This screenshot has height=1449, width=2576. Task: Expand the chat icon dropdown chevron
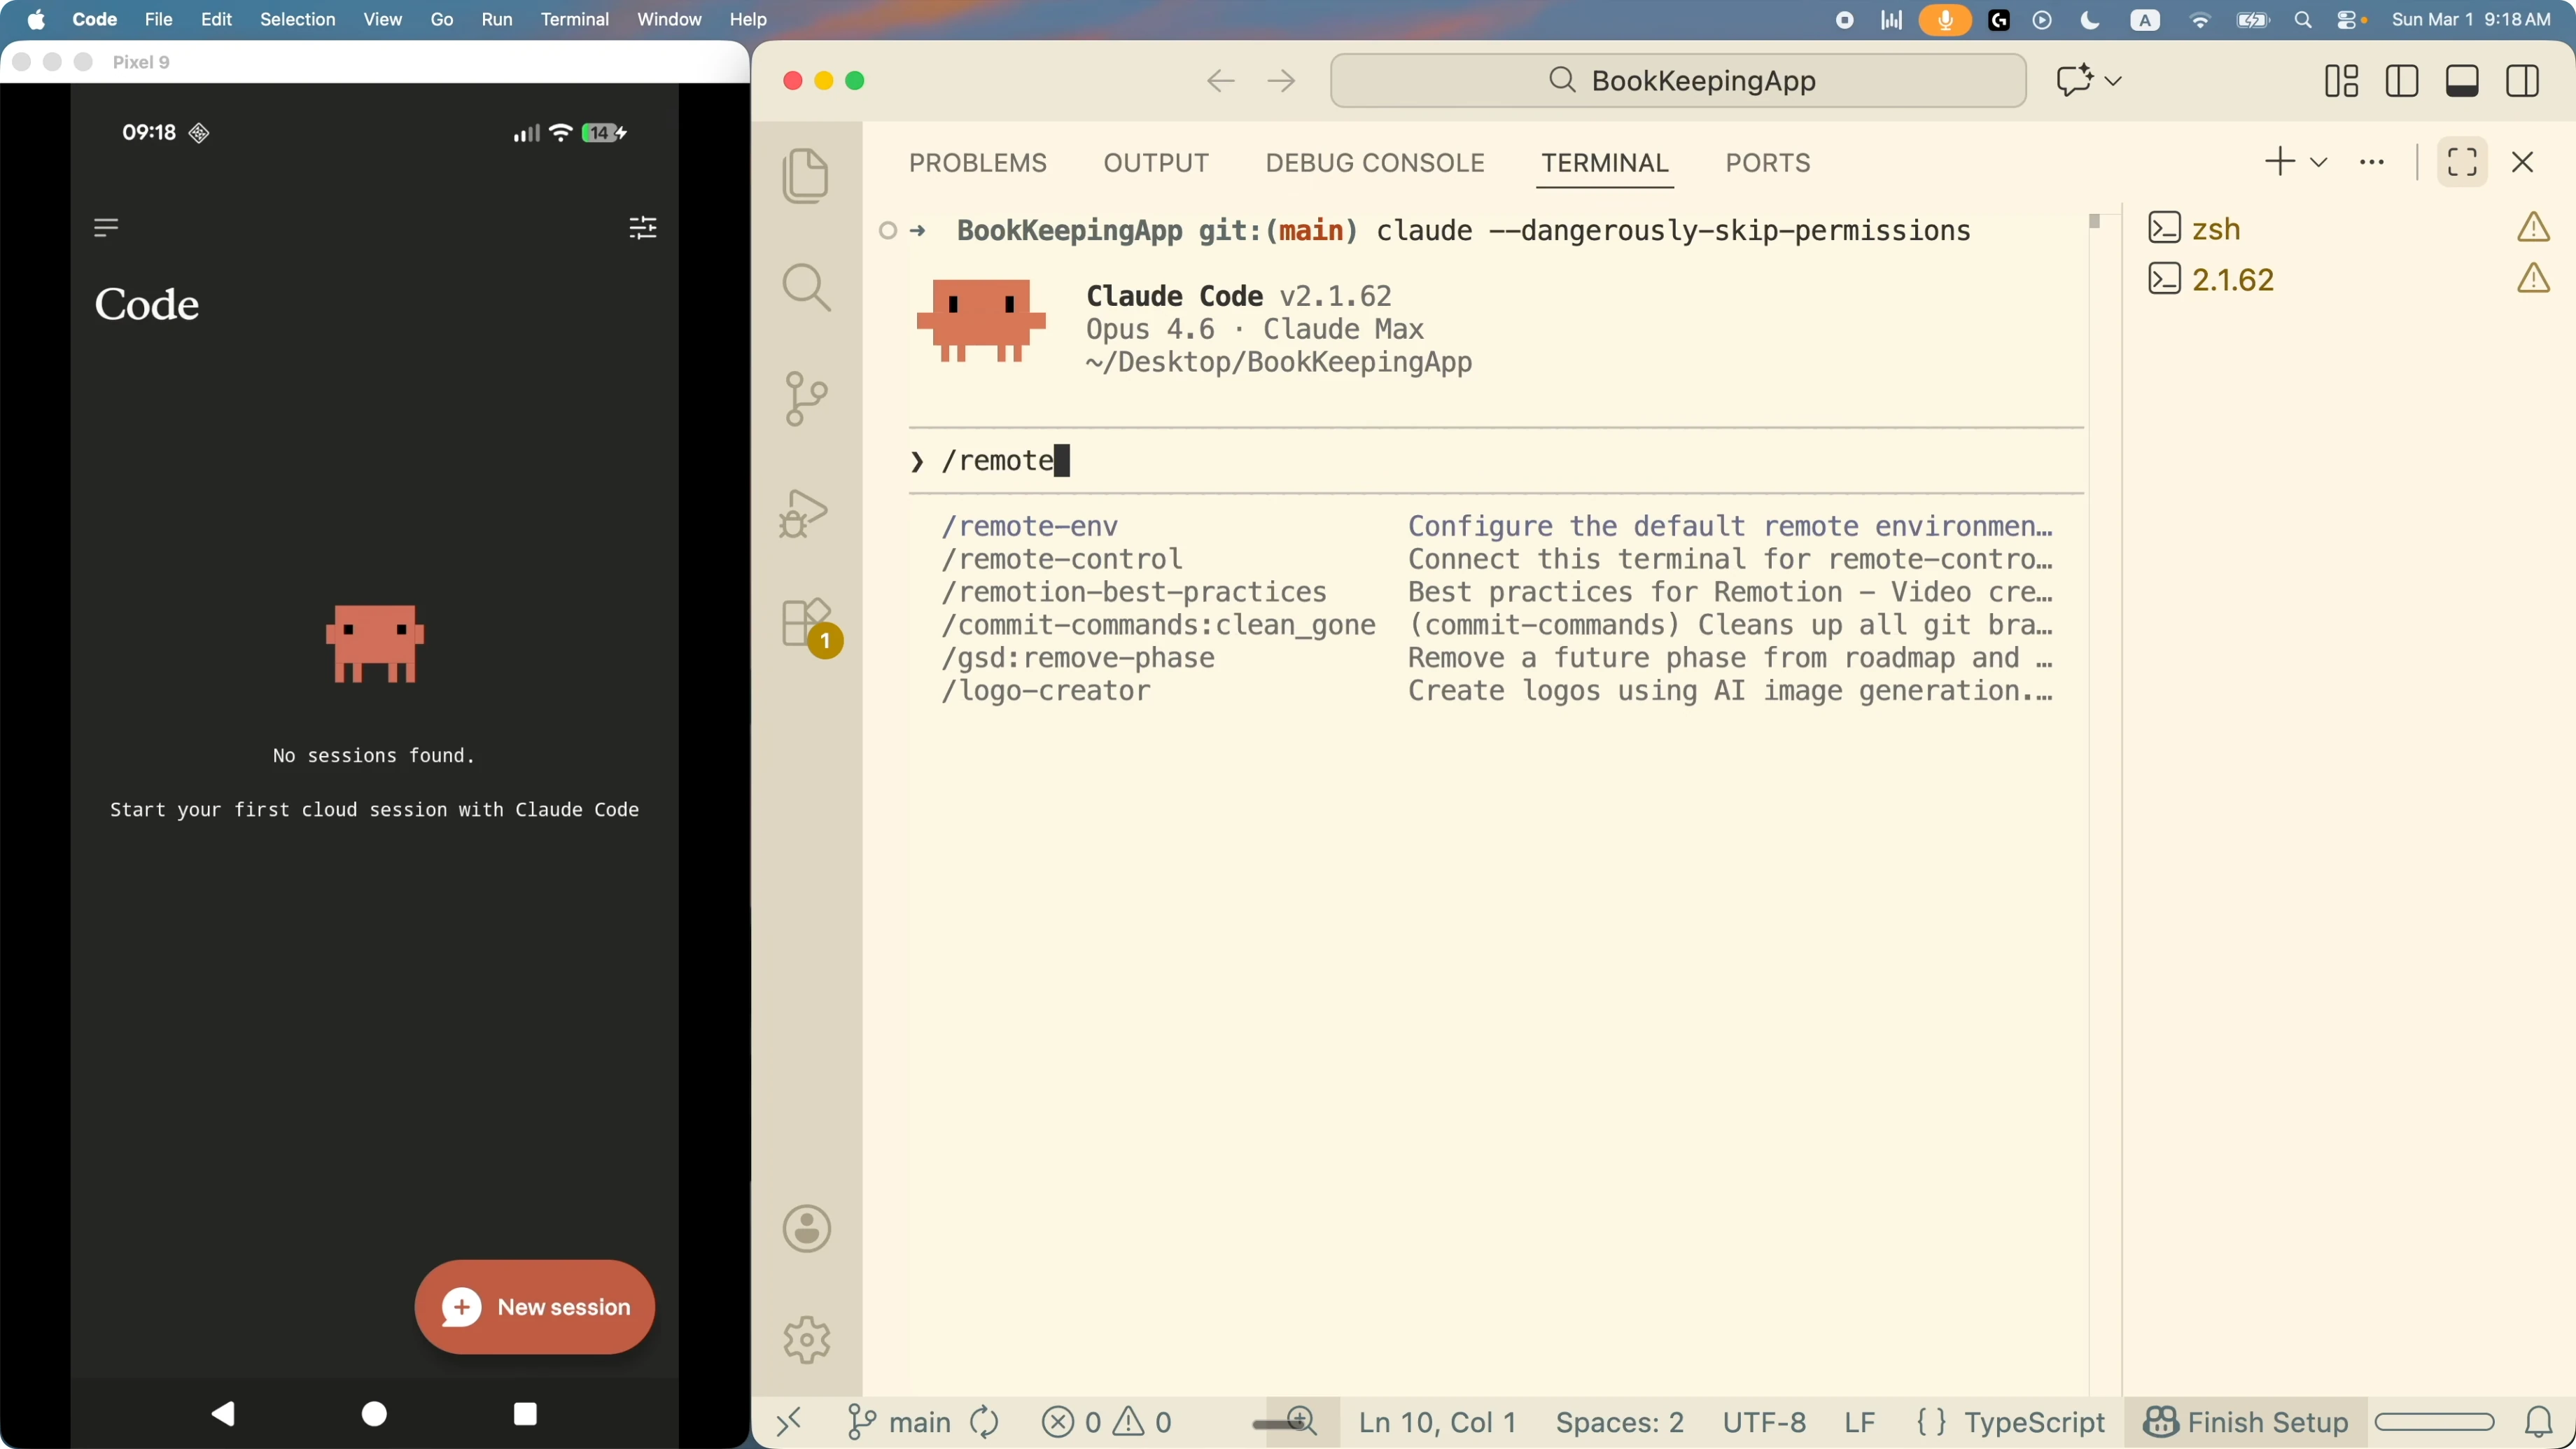2113,81
